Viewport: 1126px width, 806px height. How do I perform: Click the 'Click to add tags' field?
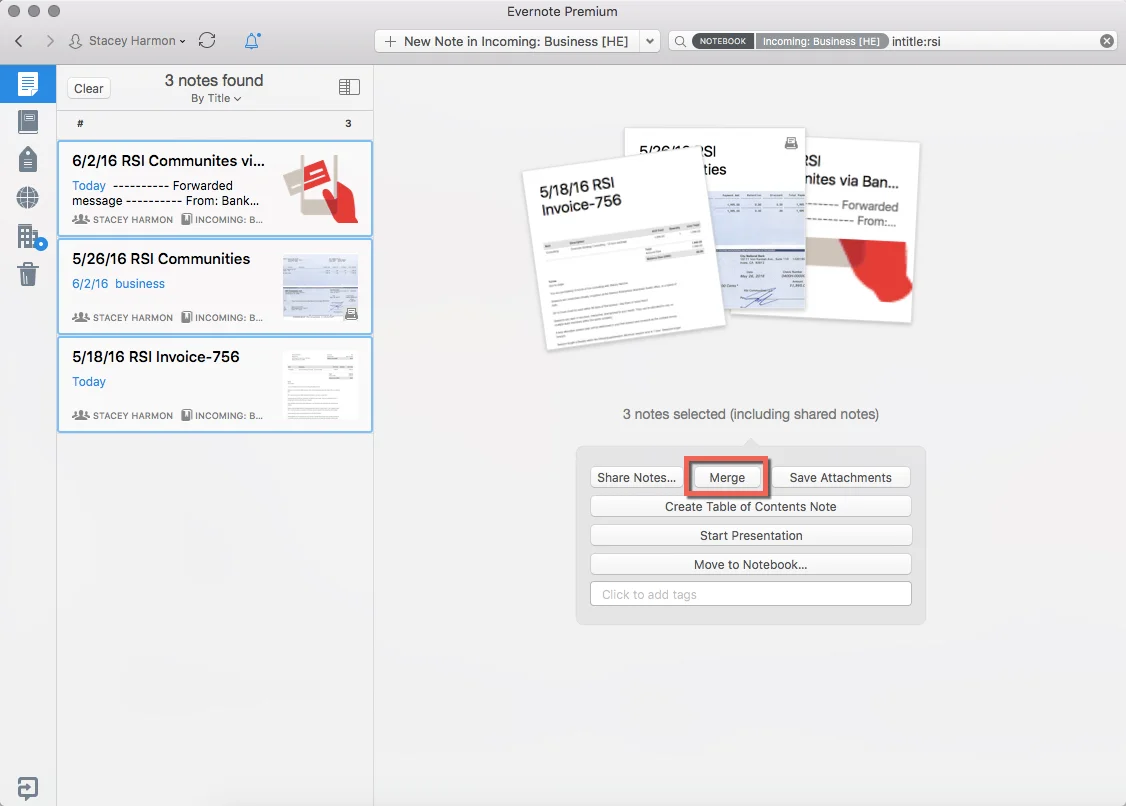750,594
